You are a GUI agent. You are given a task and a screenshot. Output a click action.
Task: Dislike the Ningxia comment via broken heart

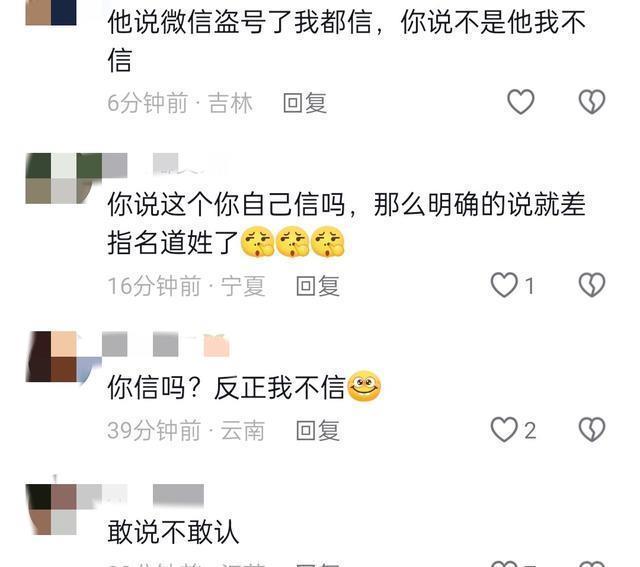click(592, 285)
